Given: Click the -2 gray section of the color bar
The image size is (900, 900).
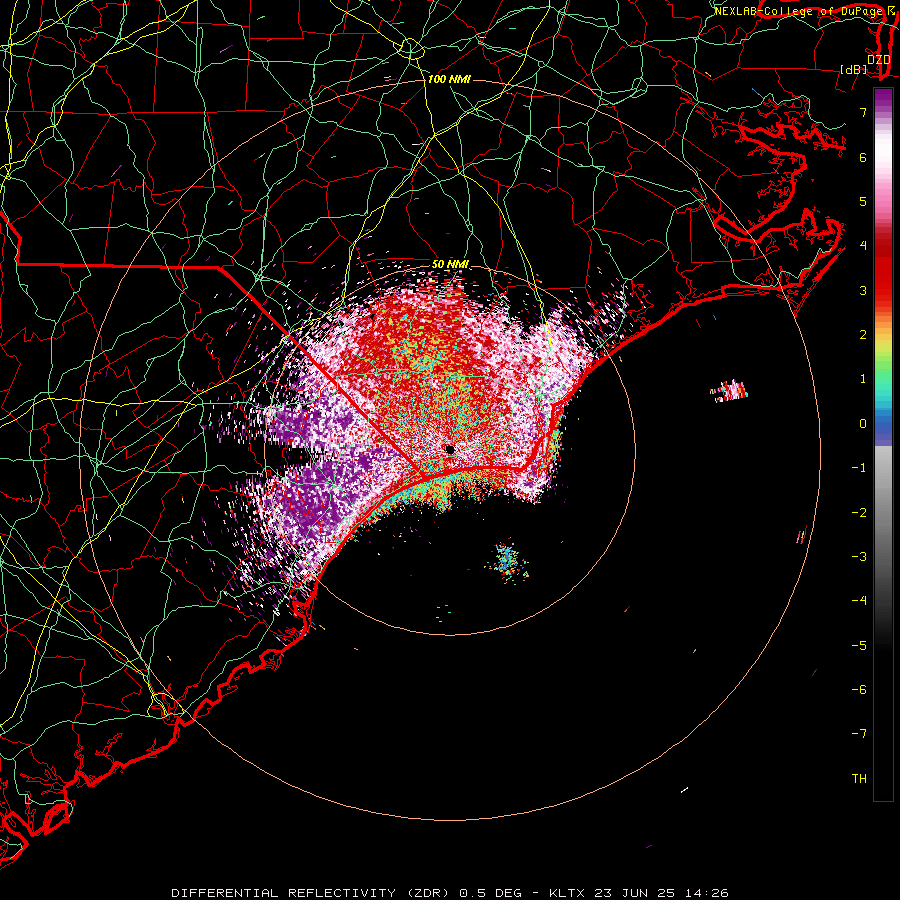Looking at the screenshot, I should (883, 512).
